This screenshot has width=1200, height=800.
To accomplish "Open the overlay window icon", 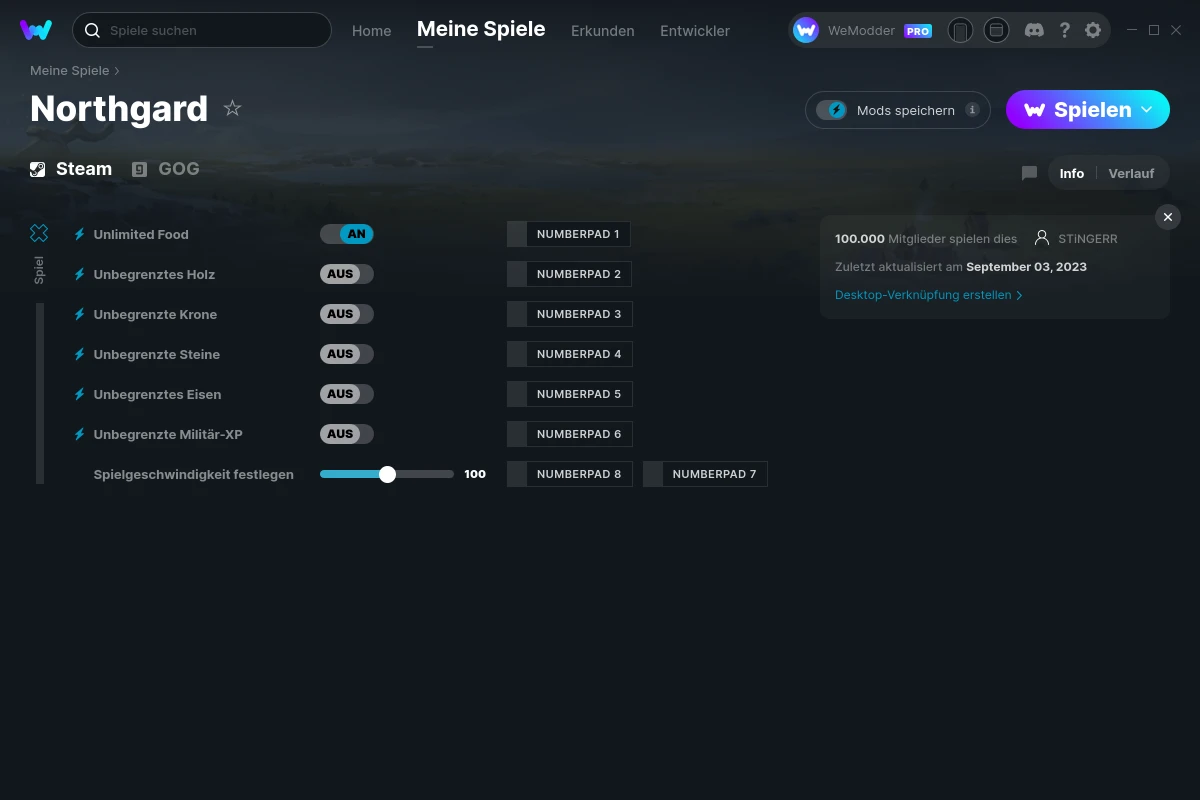I will (x=996, y=30).
